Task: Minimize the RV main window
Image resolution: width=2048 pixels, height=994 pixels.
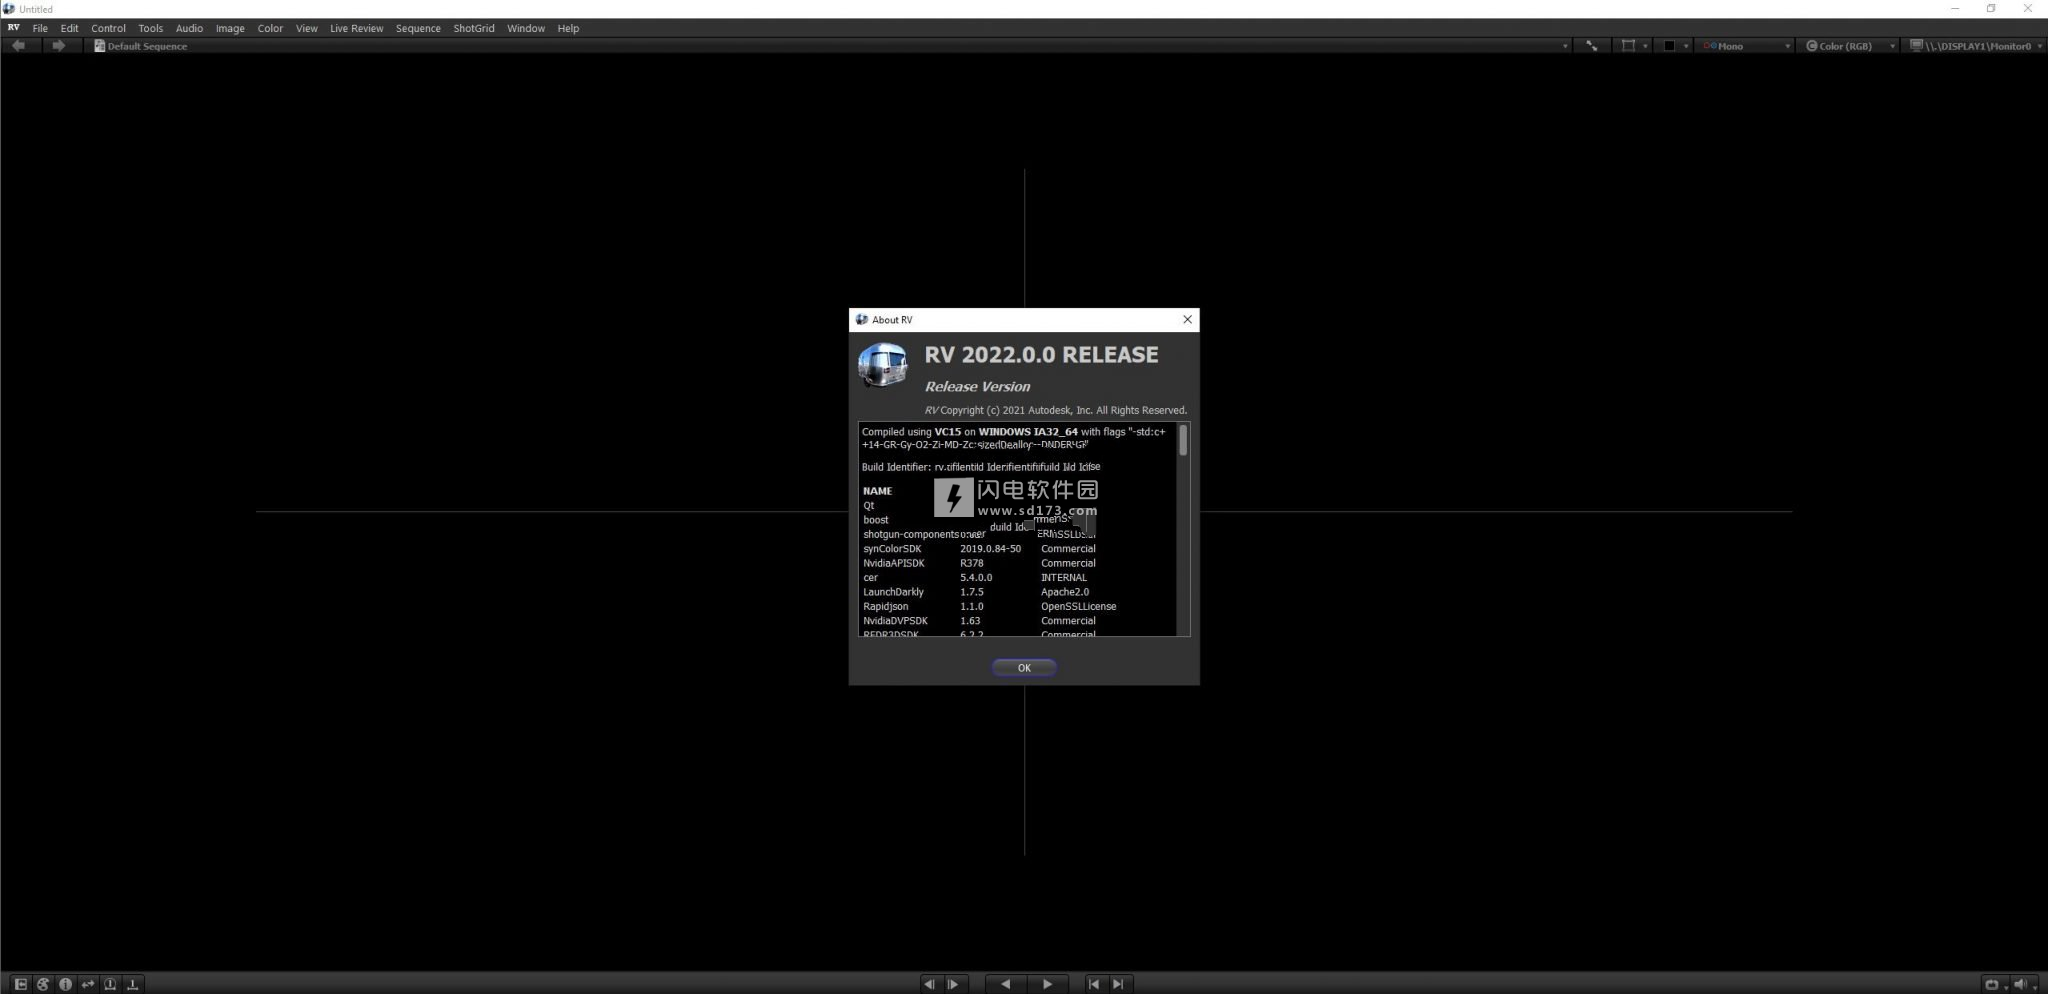Action: coord(1955,8)
